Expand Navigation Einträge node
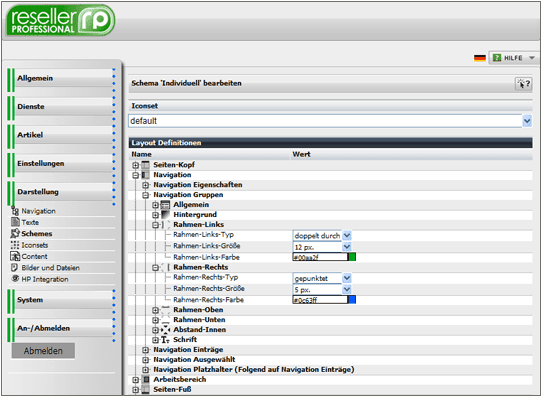Viewport: 542px width, 397px height. point(146,350)
